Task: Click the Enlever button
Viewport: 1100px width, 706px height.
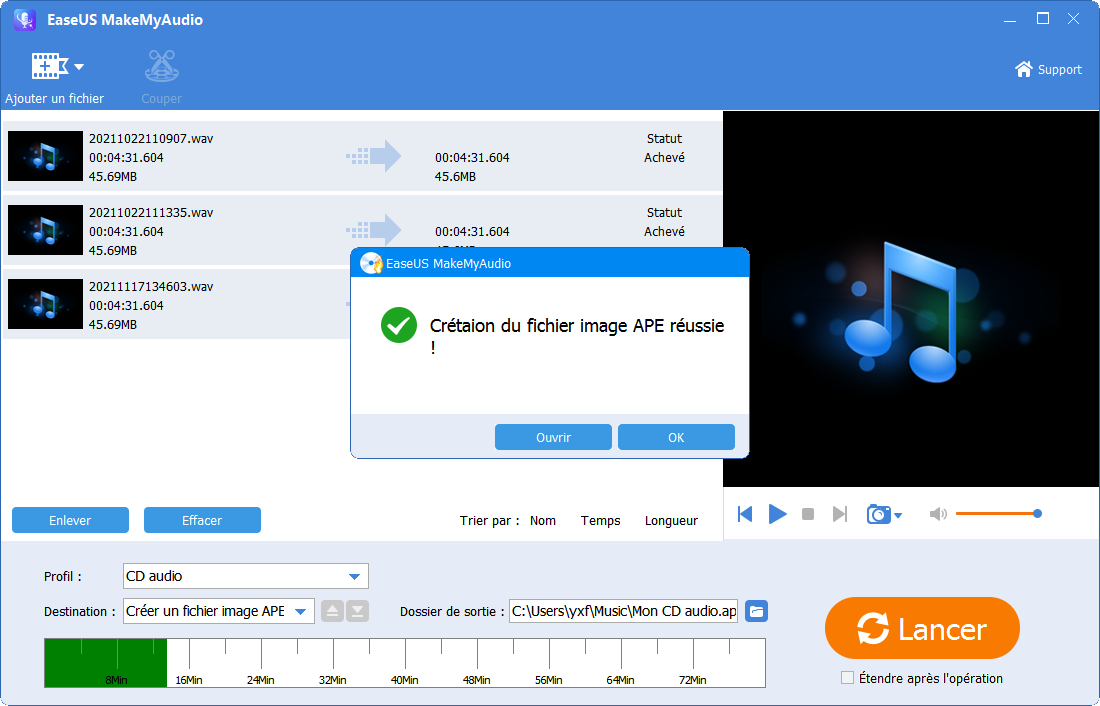Action: click(70, 520)
